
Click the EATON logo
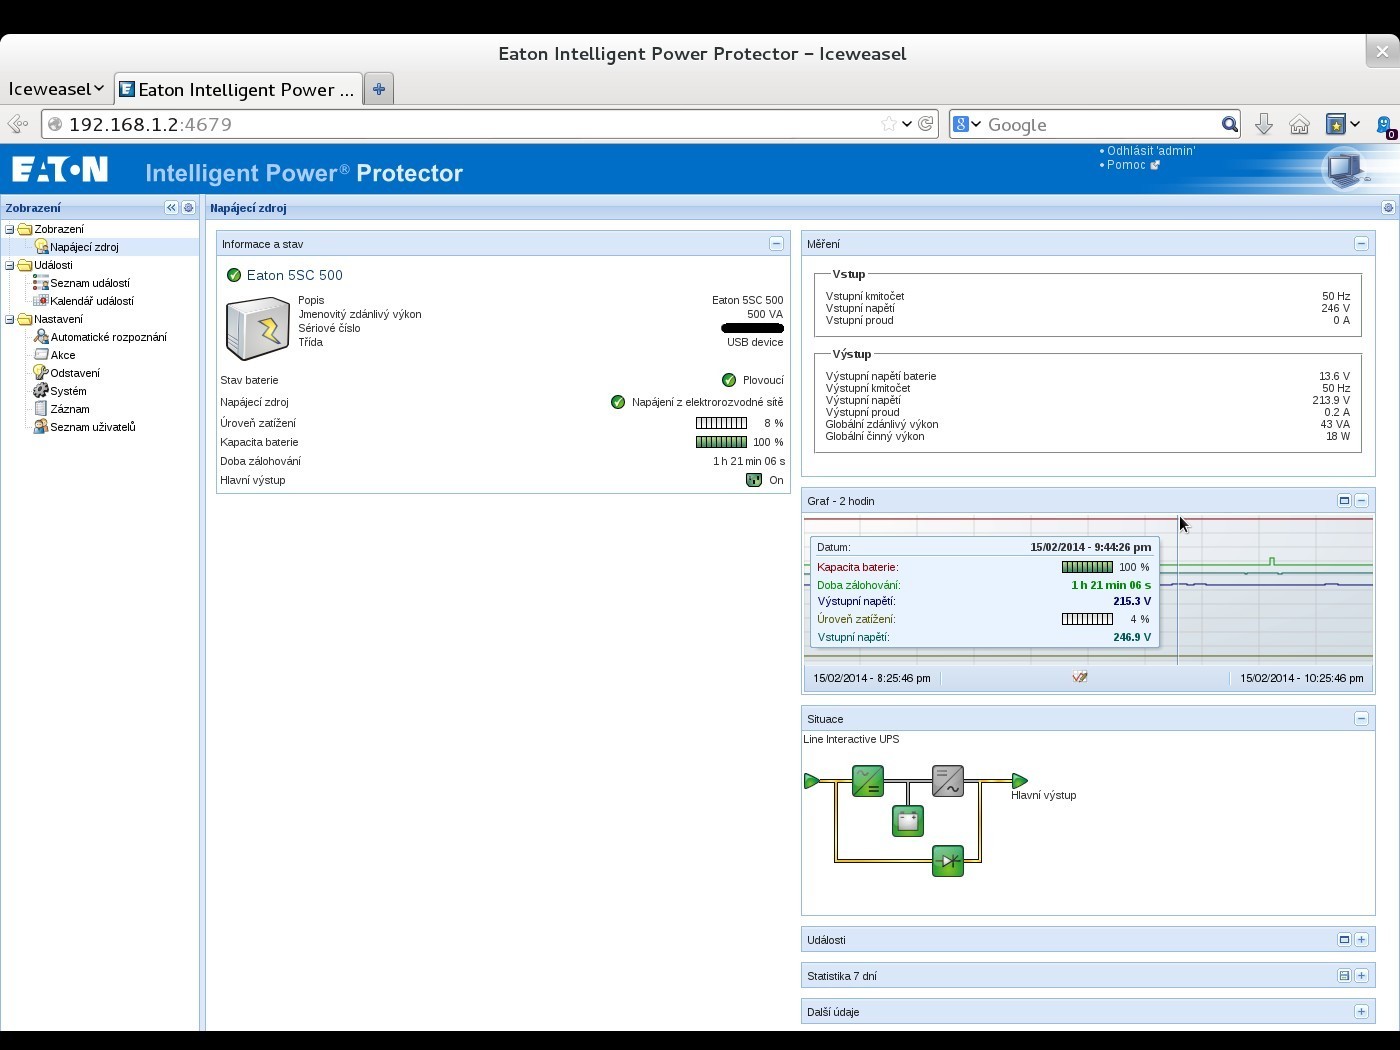click(60, 170)
